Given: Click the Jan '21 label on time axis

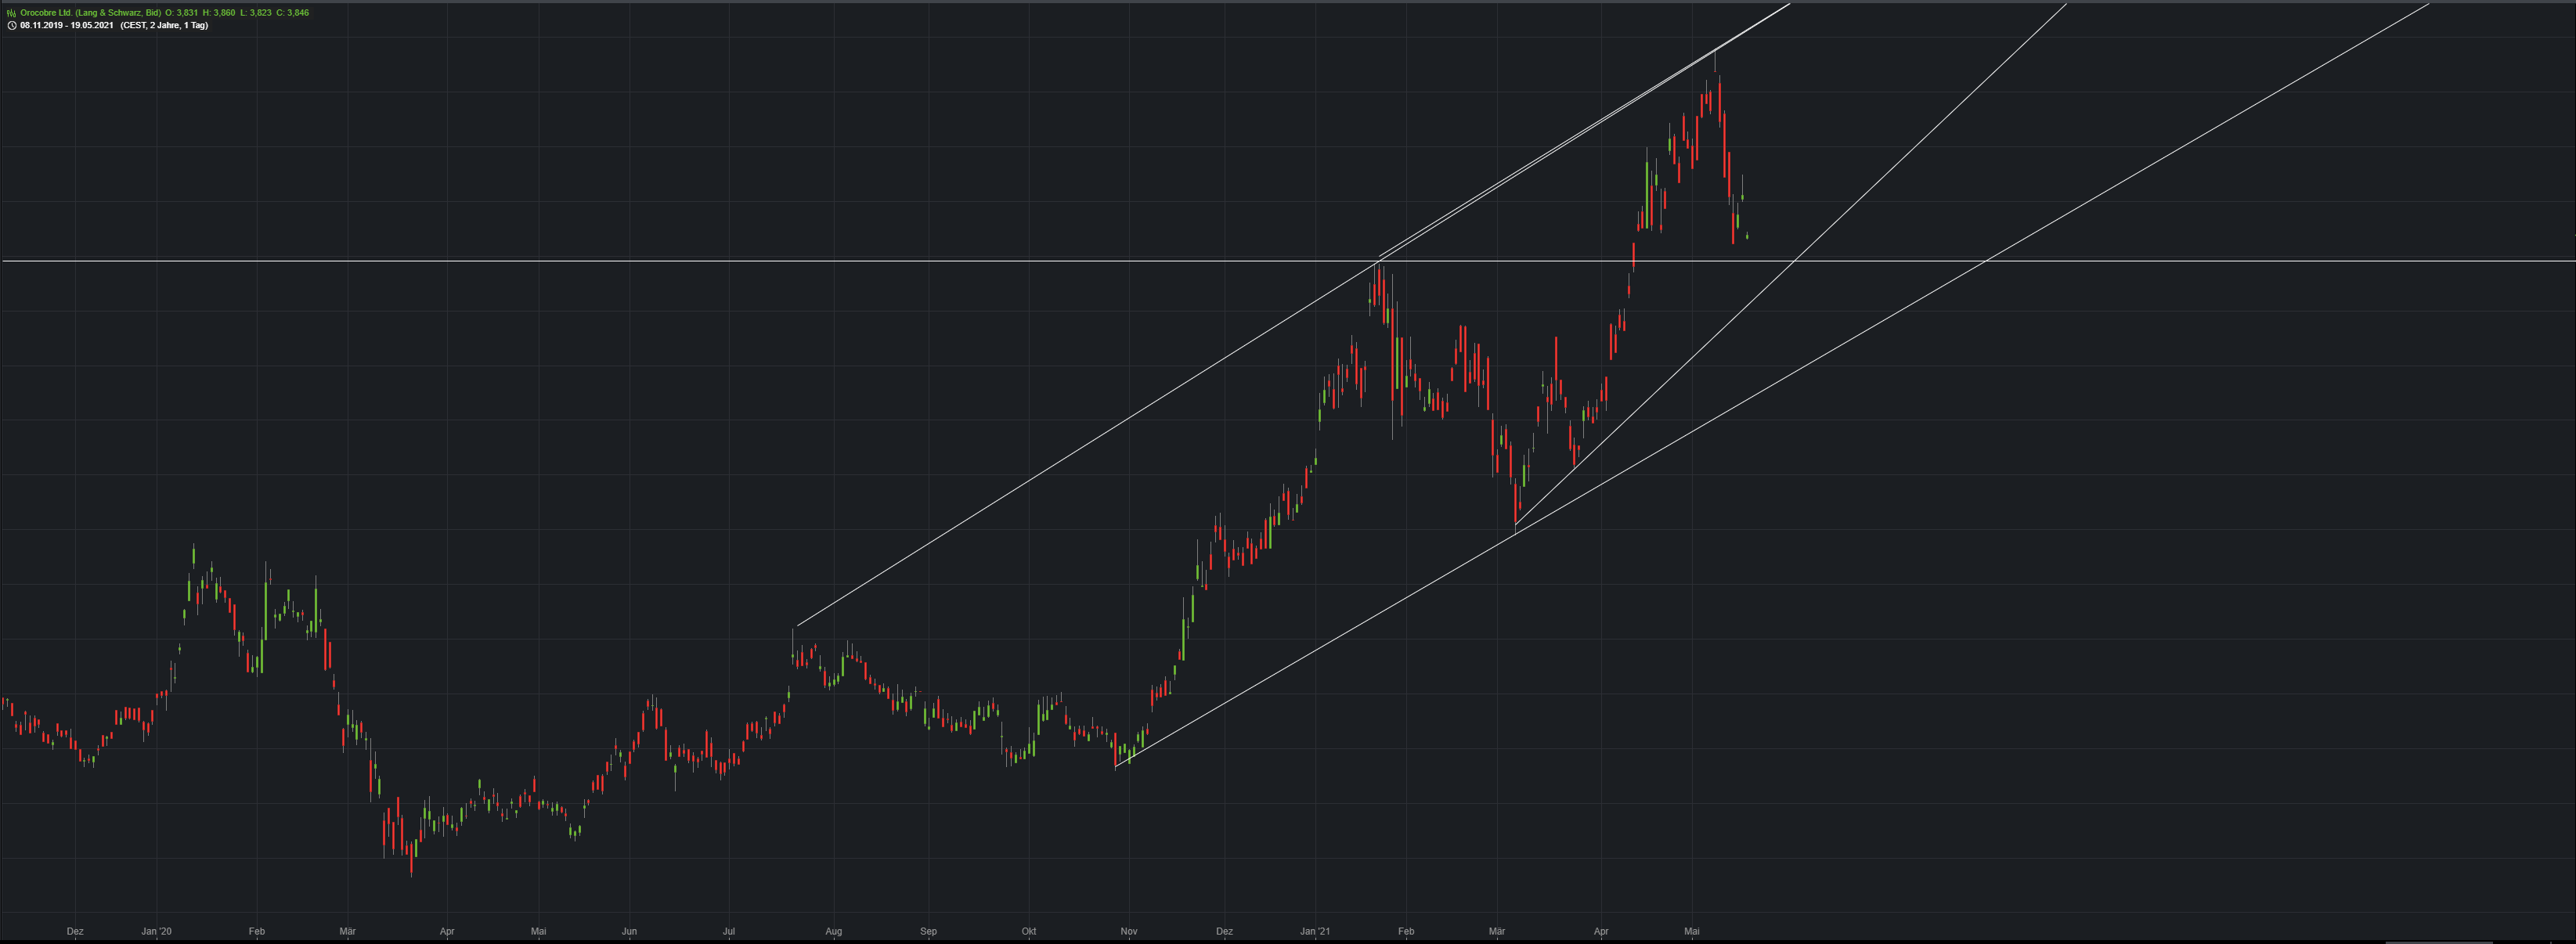Looking at the screenshot, I should [x=1315, y=931].
